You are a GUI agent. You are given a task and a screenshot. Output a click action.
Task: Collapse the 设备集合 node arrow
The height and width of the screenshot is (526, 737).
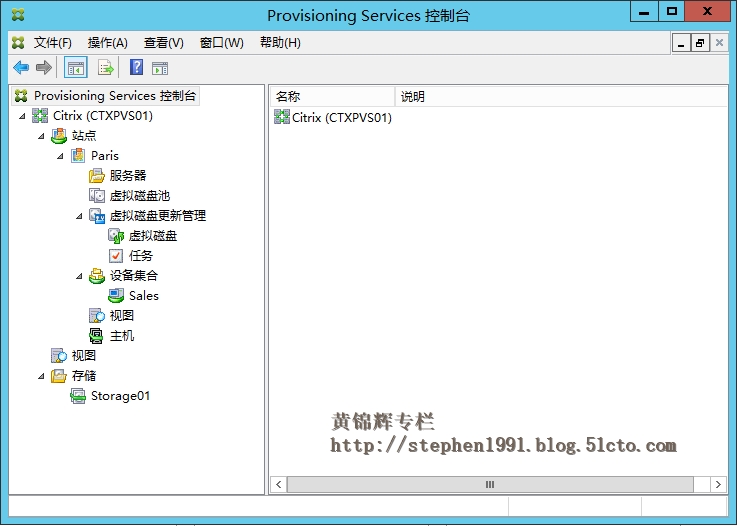[79, 276]
